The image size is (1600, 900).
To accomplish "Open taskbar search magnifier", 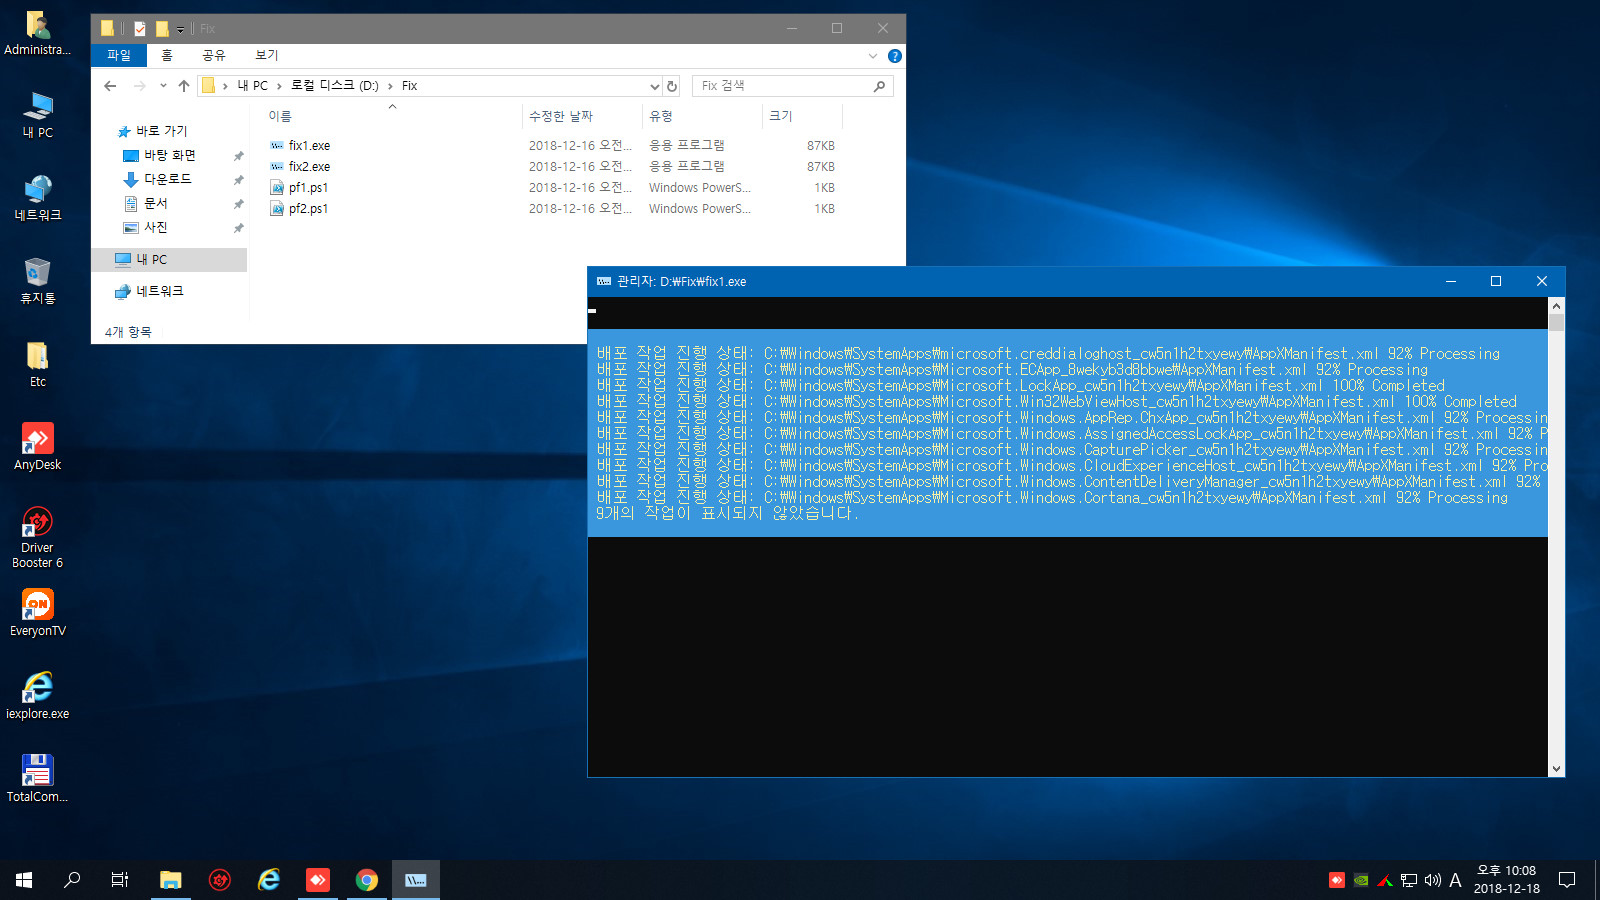I will click(72, 880).
